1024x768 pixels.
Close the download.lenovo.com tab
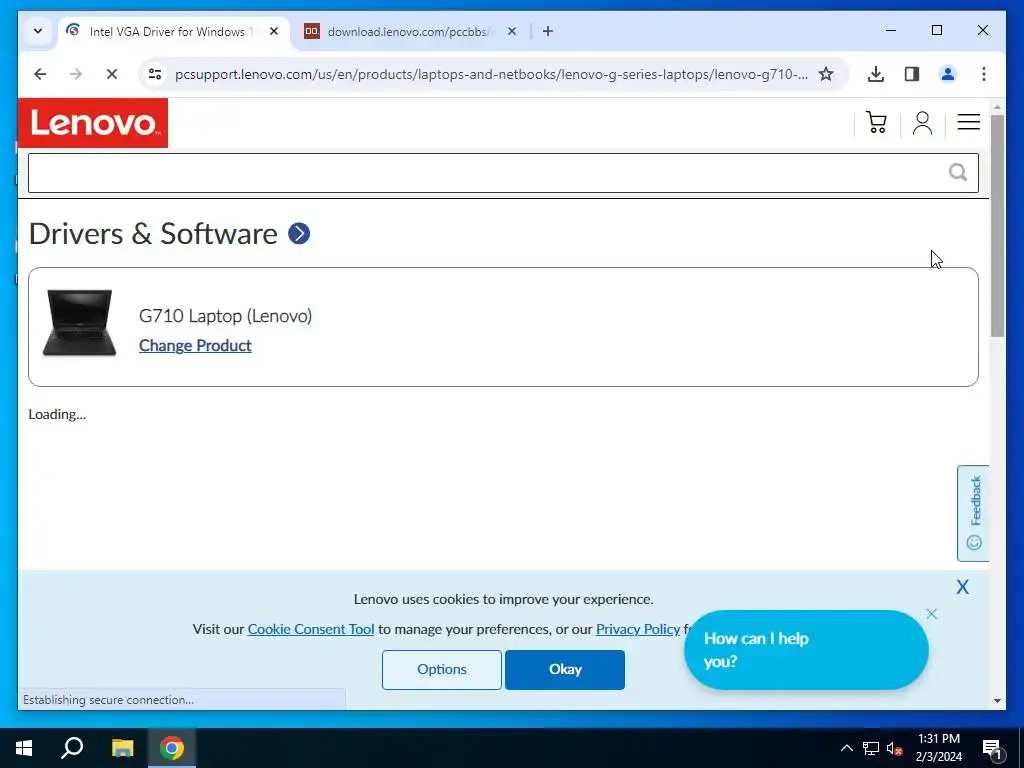point(512,31)
